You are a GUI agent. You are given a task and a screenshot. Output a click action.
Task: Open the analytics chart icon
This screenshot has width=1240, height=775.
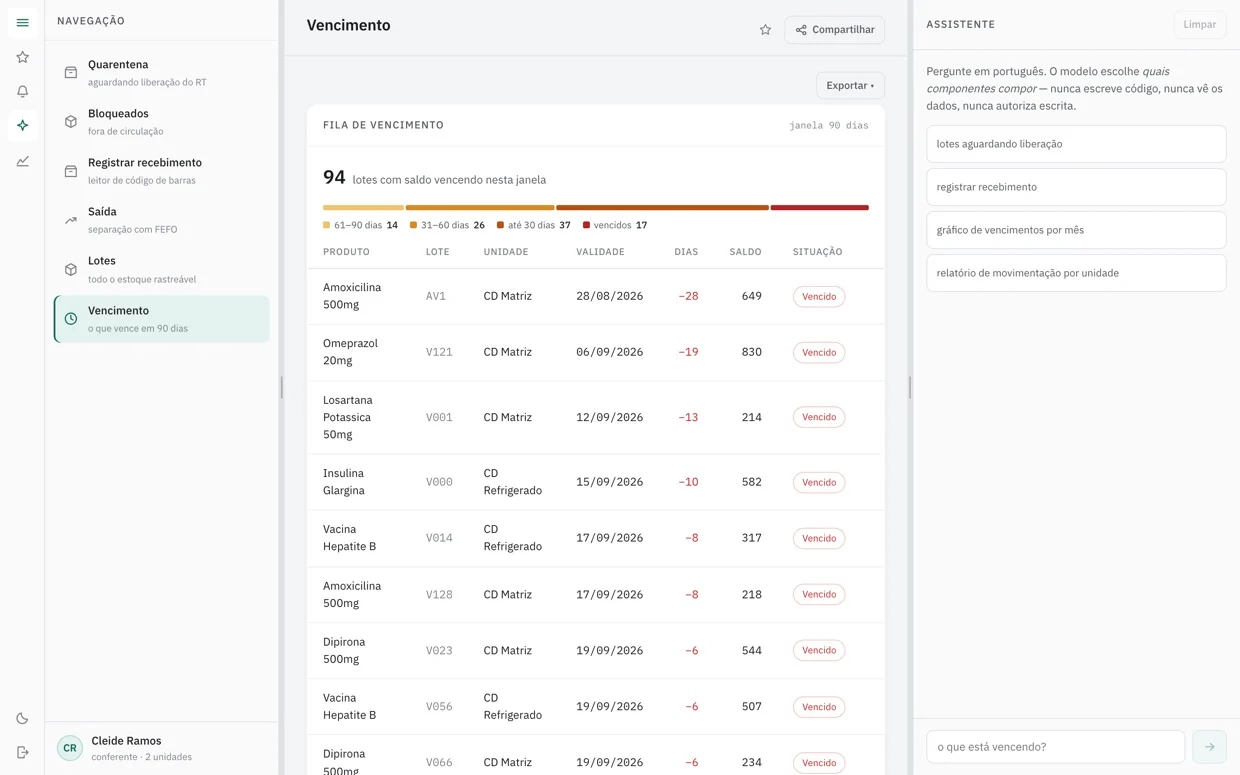22,161
